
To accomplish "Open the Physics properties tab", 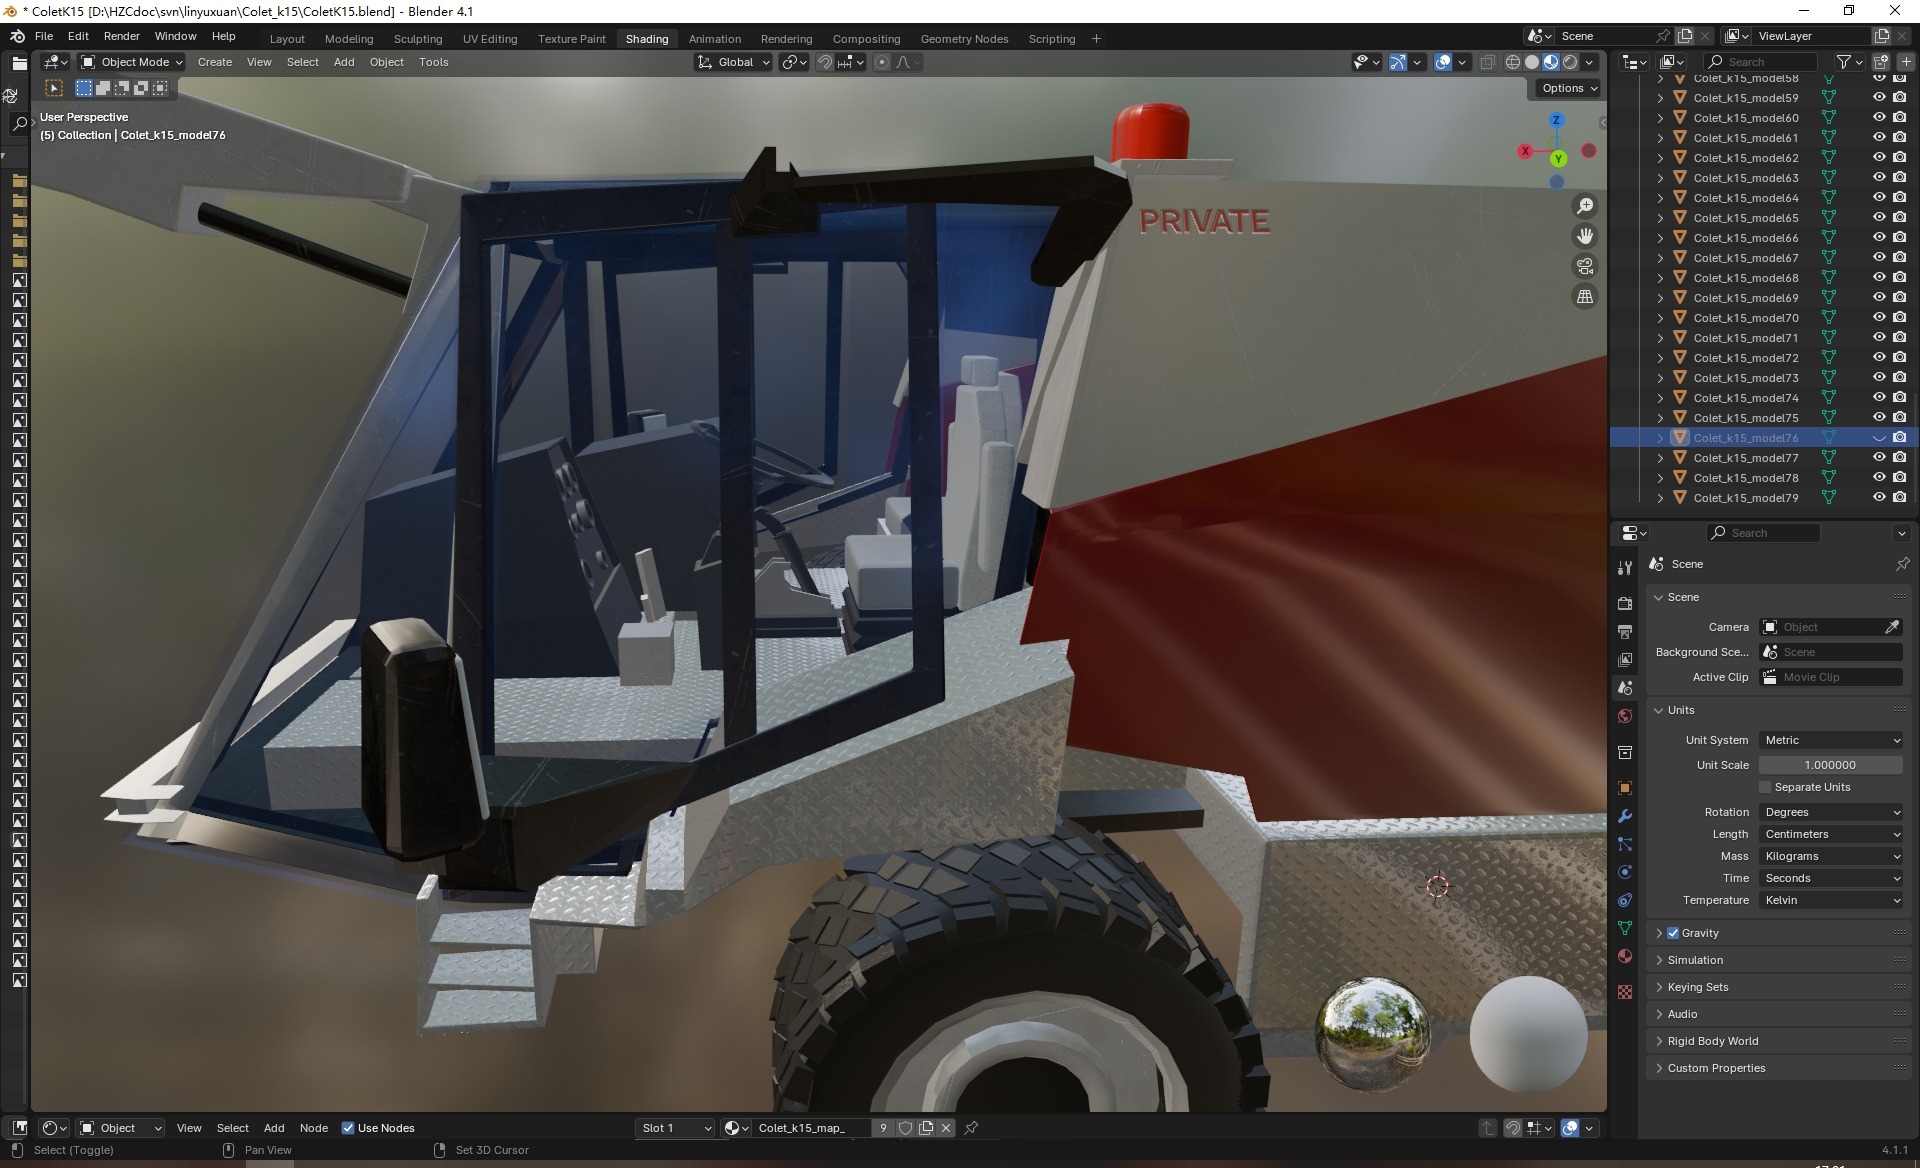I will click(x=1625, y=872).
